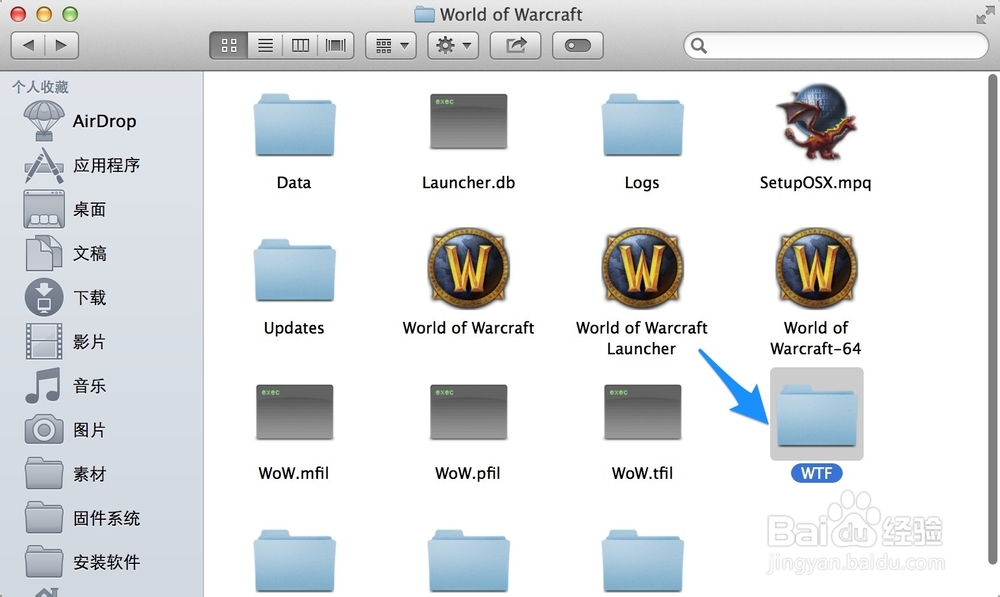Go back with the left arrow button
1000x597 pixels.
(28, 45)
